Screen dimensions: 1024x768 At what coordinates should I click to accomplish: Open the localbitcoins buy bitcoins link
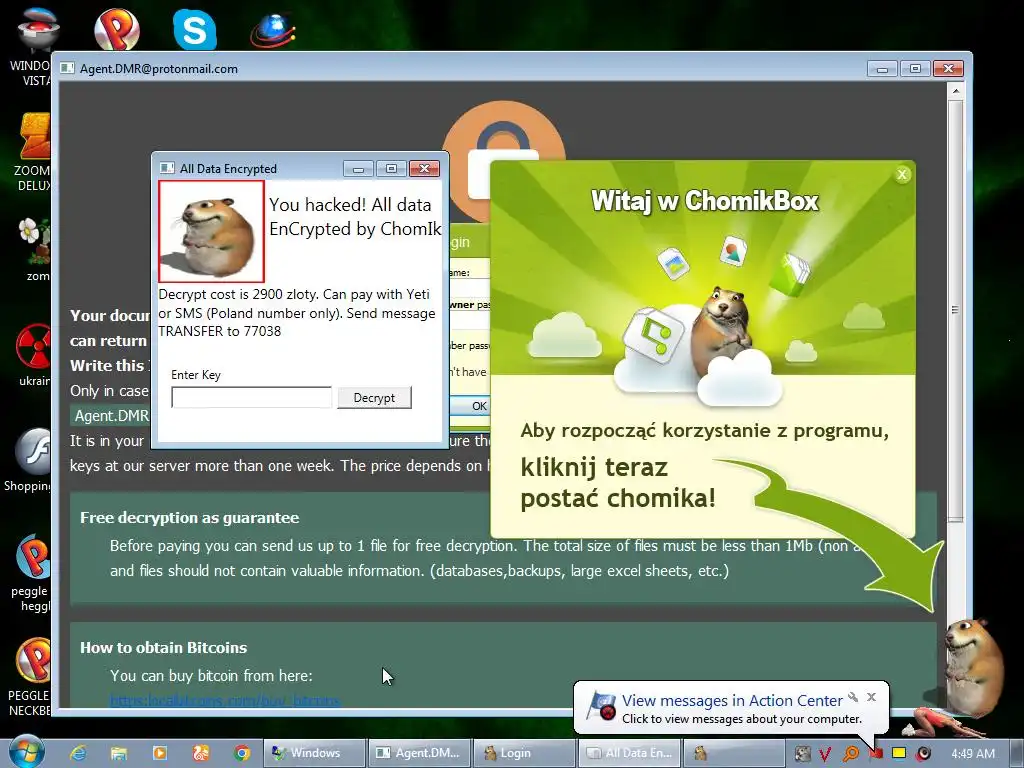click(225, 700)
